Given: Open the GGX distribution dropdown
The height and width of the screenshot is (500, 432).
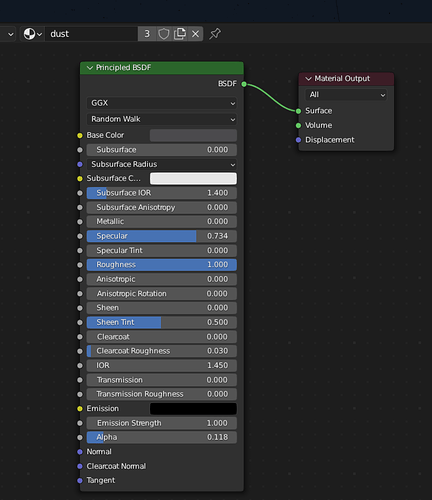Looking at the screenshot, I should (162, 103).
